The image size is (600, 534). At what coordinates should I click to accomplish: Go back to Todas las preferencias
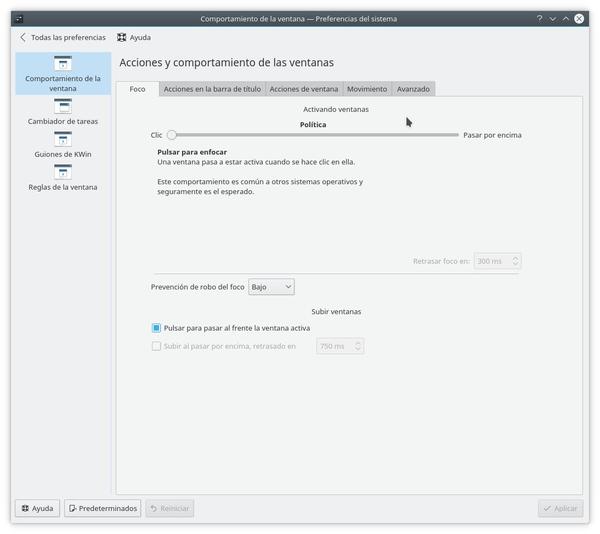(x=63, y=37)
